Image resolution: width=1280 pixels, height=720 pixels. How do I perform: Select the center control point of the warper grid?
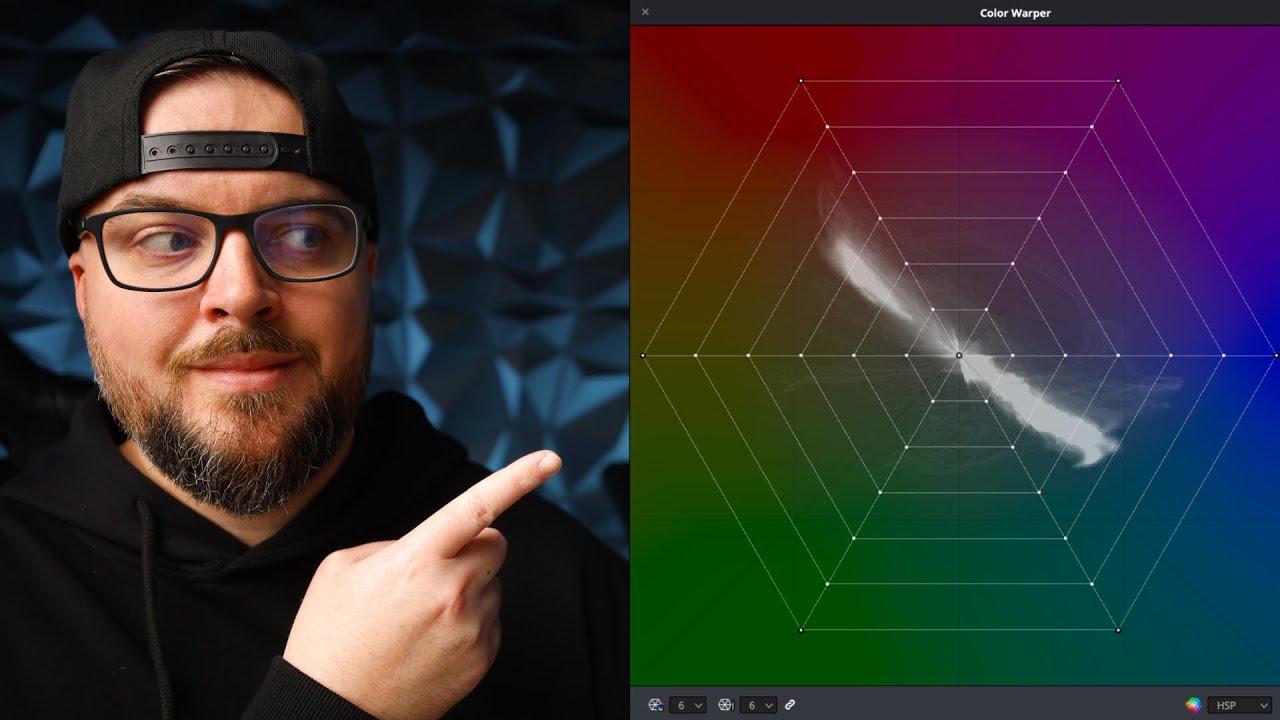pos(959,355)
